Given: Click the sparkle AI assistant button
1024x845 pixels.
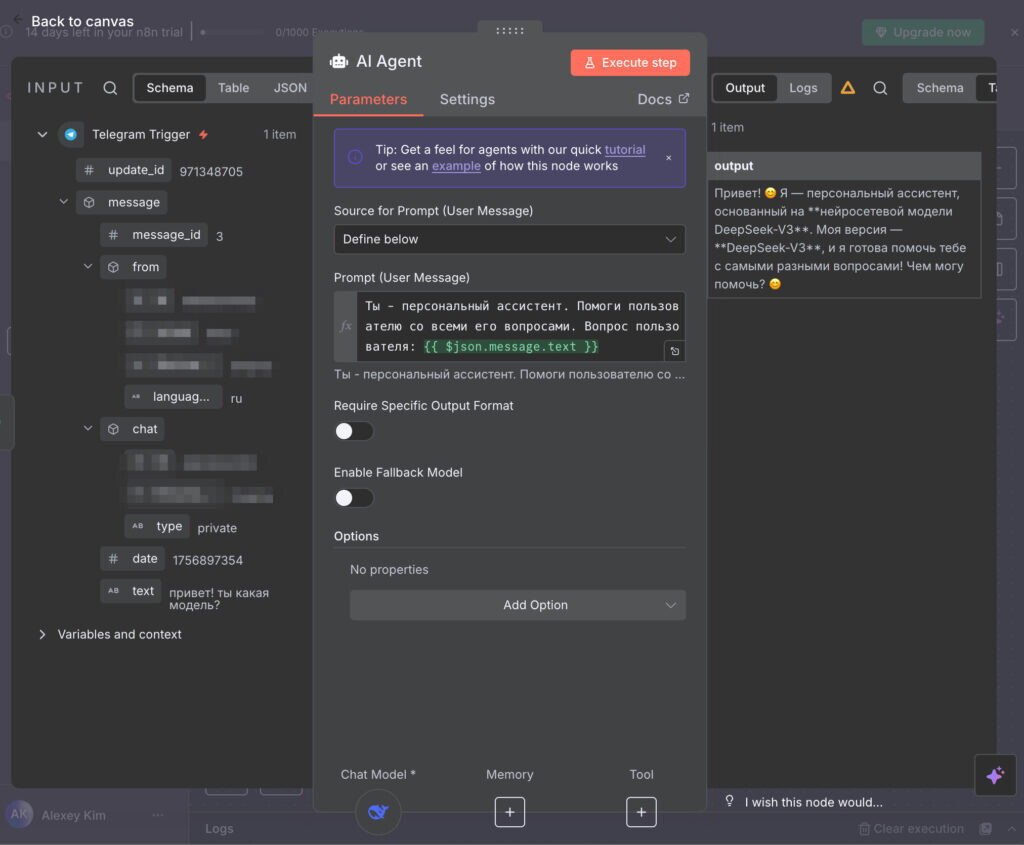Looking at the screenshot, I should tap(994, 775).
